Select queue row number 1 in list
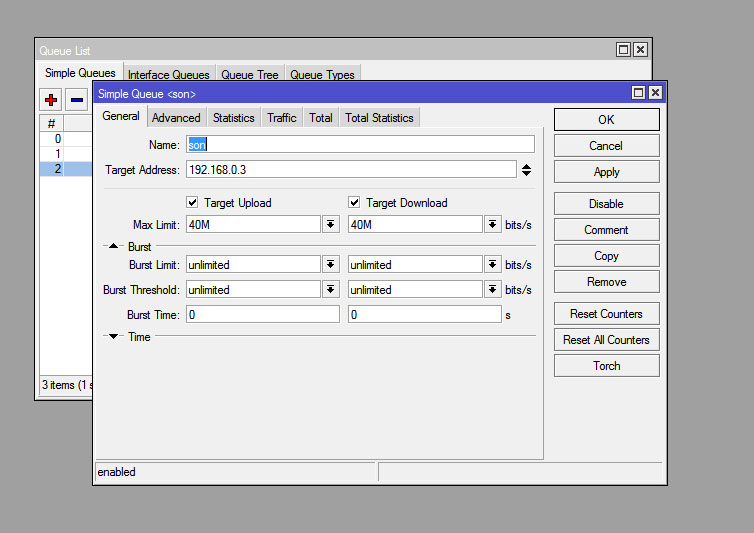Screen dimensions: 754x533 coord(58,154)
